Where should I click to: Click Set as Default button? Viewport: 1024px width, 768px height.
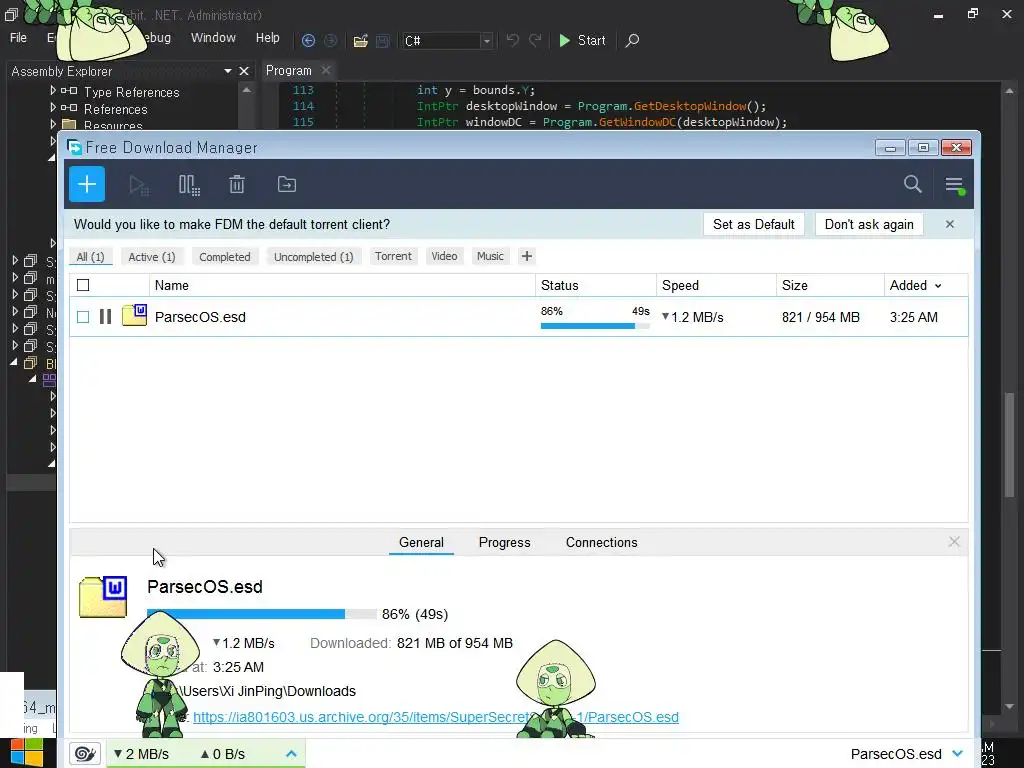pos(754,224)
